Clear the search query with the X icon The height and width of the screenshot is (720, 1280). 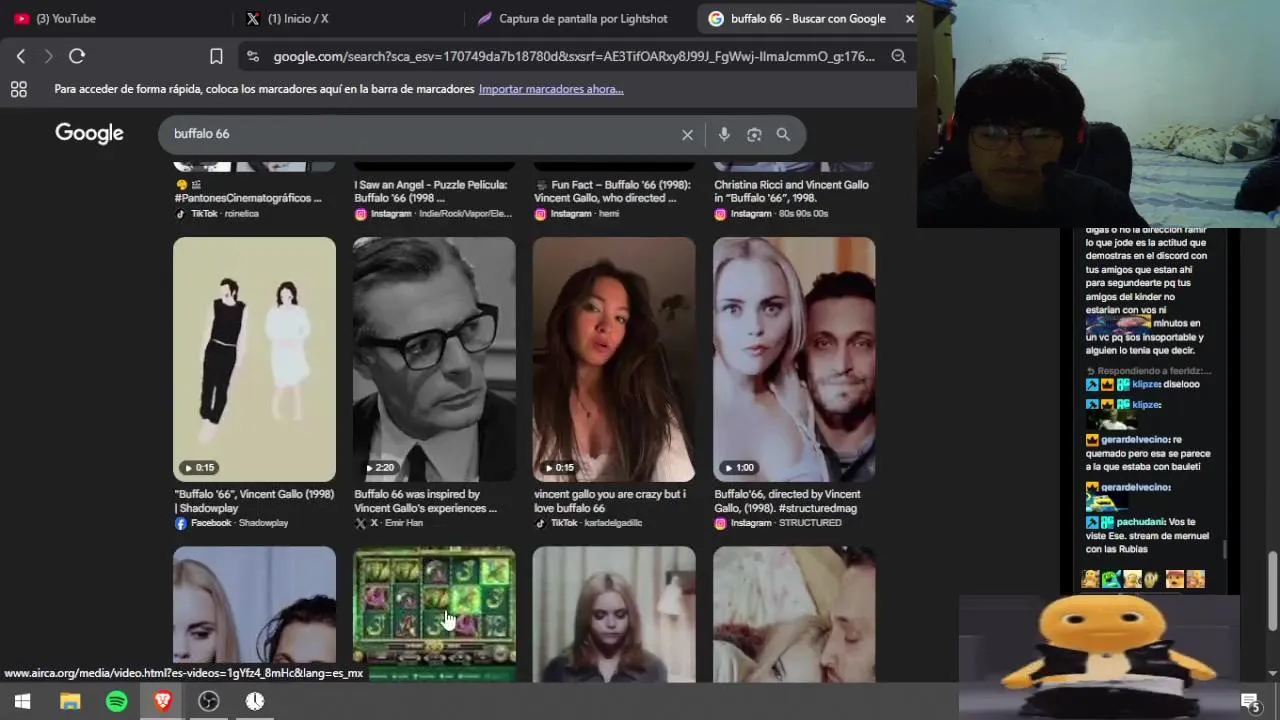687,134
